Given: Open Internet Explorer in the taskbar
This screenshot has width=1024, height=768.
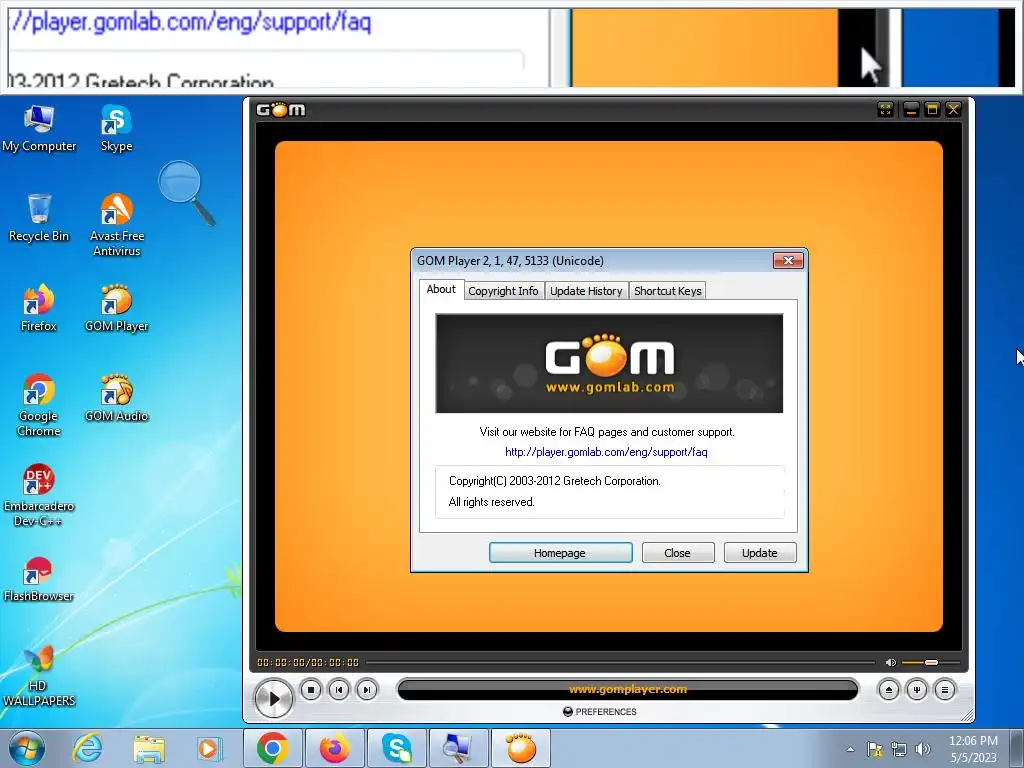Looking at the screenshot, I should point(88,748).
